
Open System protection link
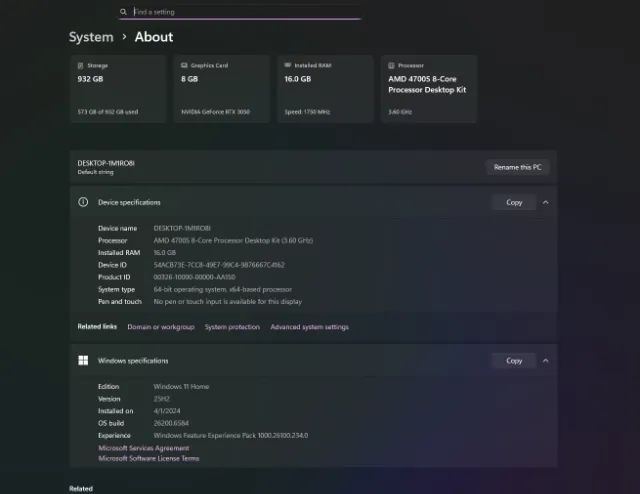click(232, 327)
